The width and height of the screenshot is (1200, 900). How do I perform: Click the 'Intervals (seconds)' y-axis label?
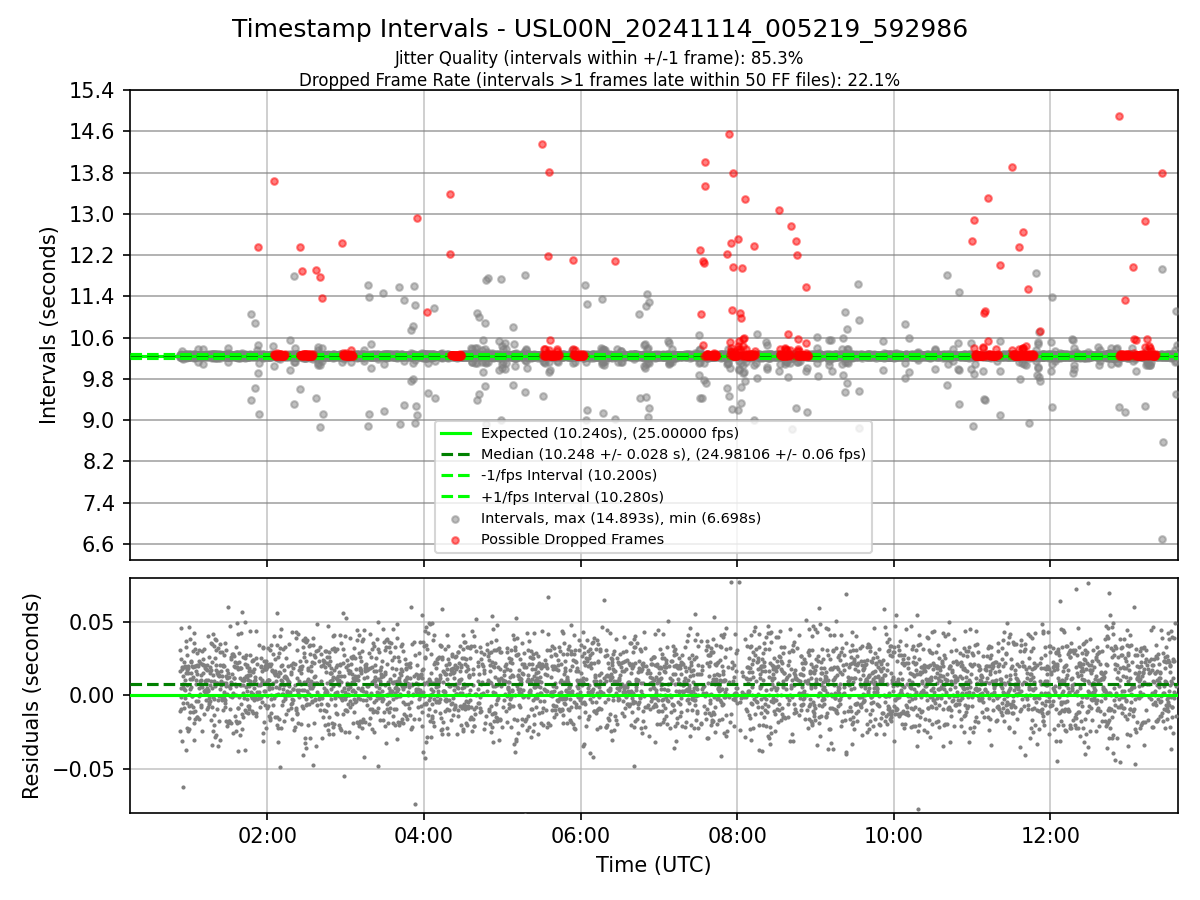(48, 325)
